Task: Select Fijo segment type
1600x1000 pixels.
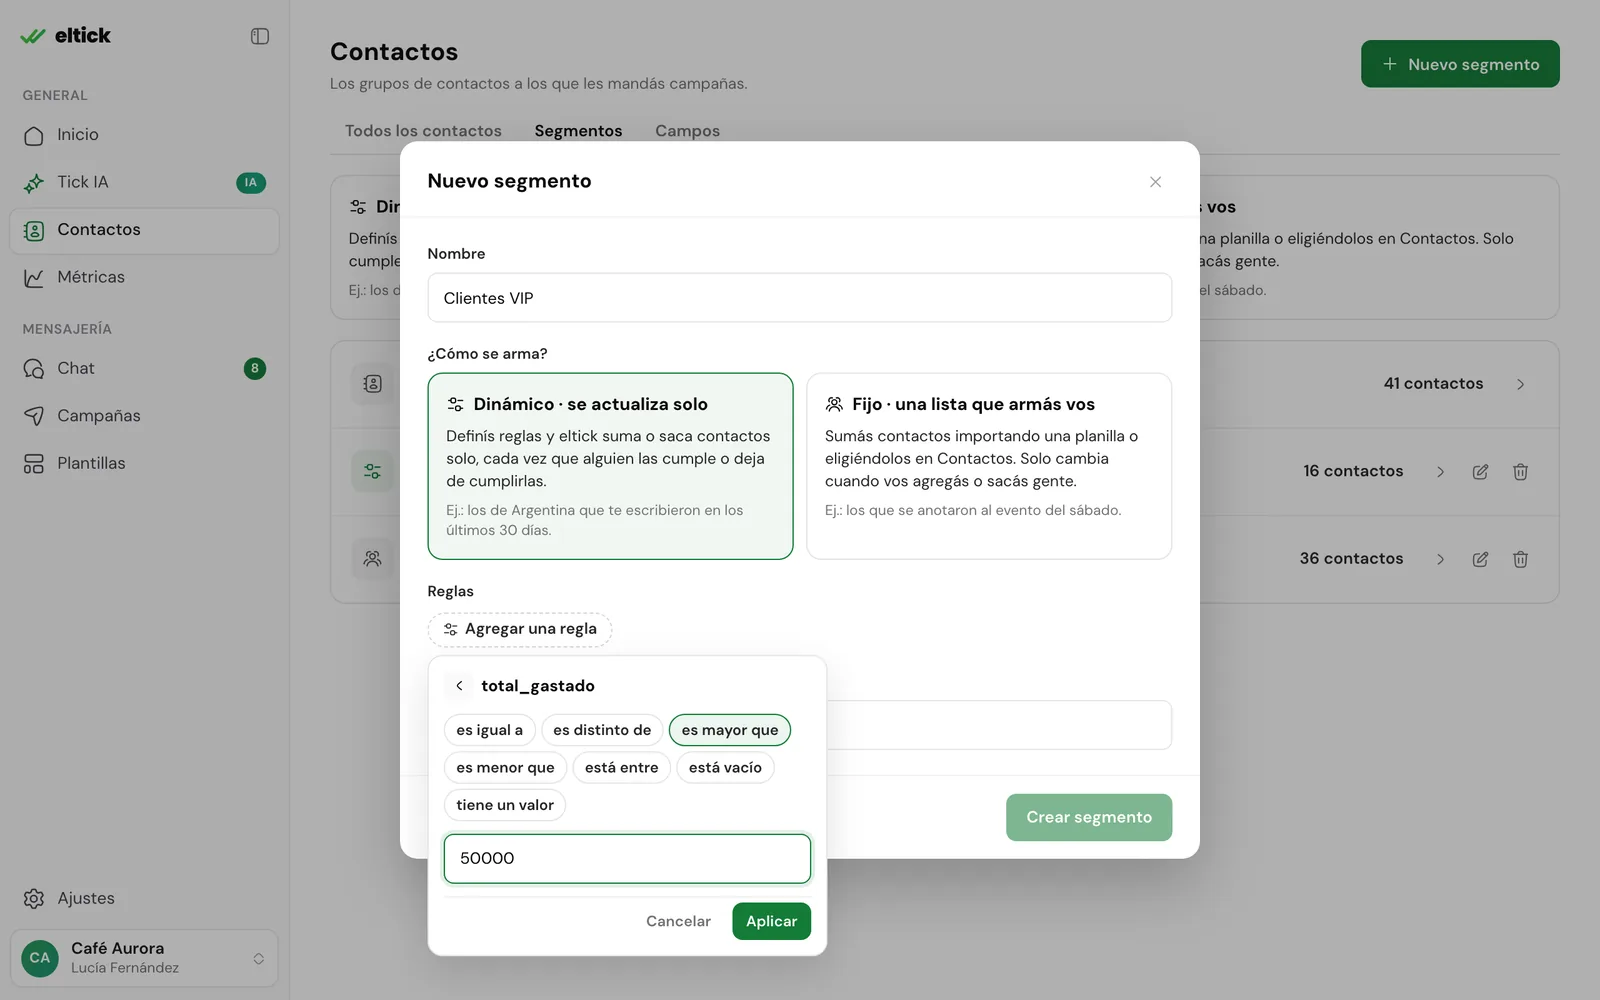Action: 989,466
